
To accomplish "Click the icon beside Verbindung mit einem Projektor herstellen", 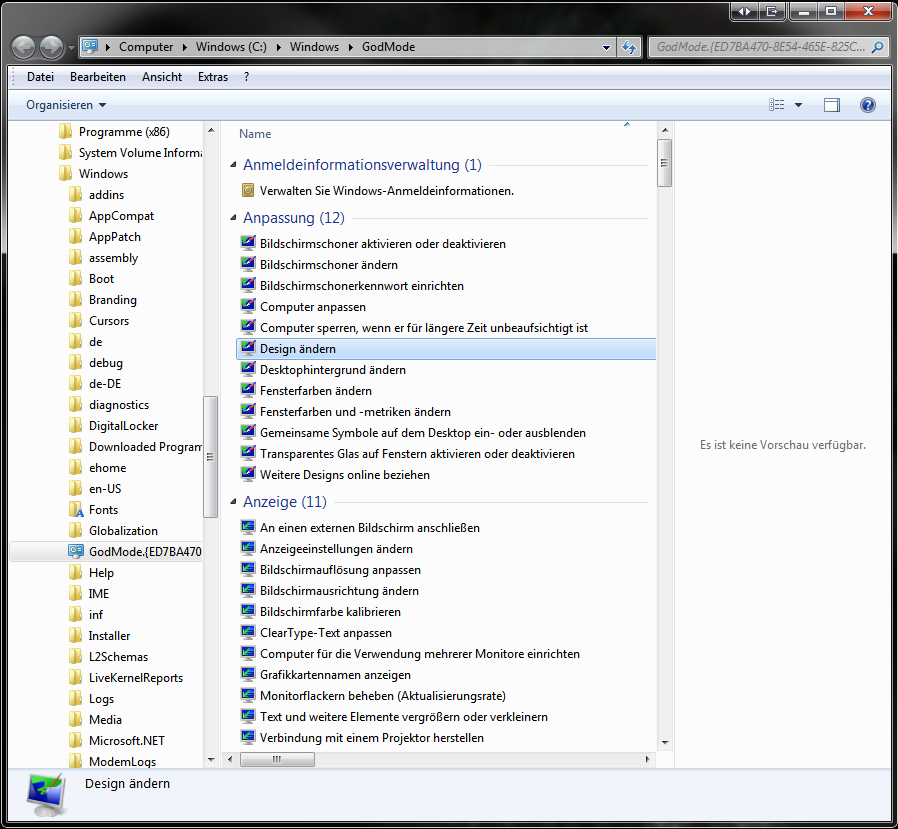I will tap(248, 737).
